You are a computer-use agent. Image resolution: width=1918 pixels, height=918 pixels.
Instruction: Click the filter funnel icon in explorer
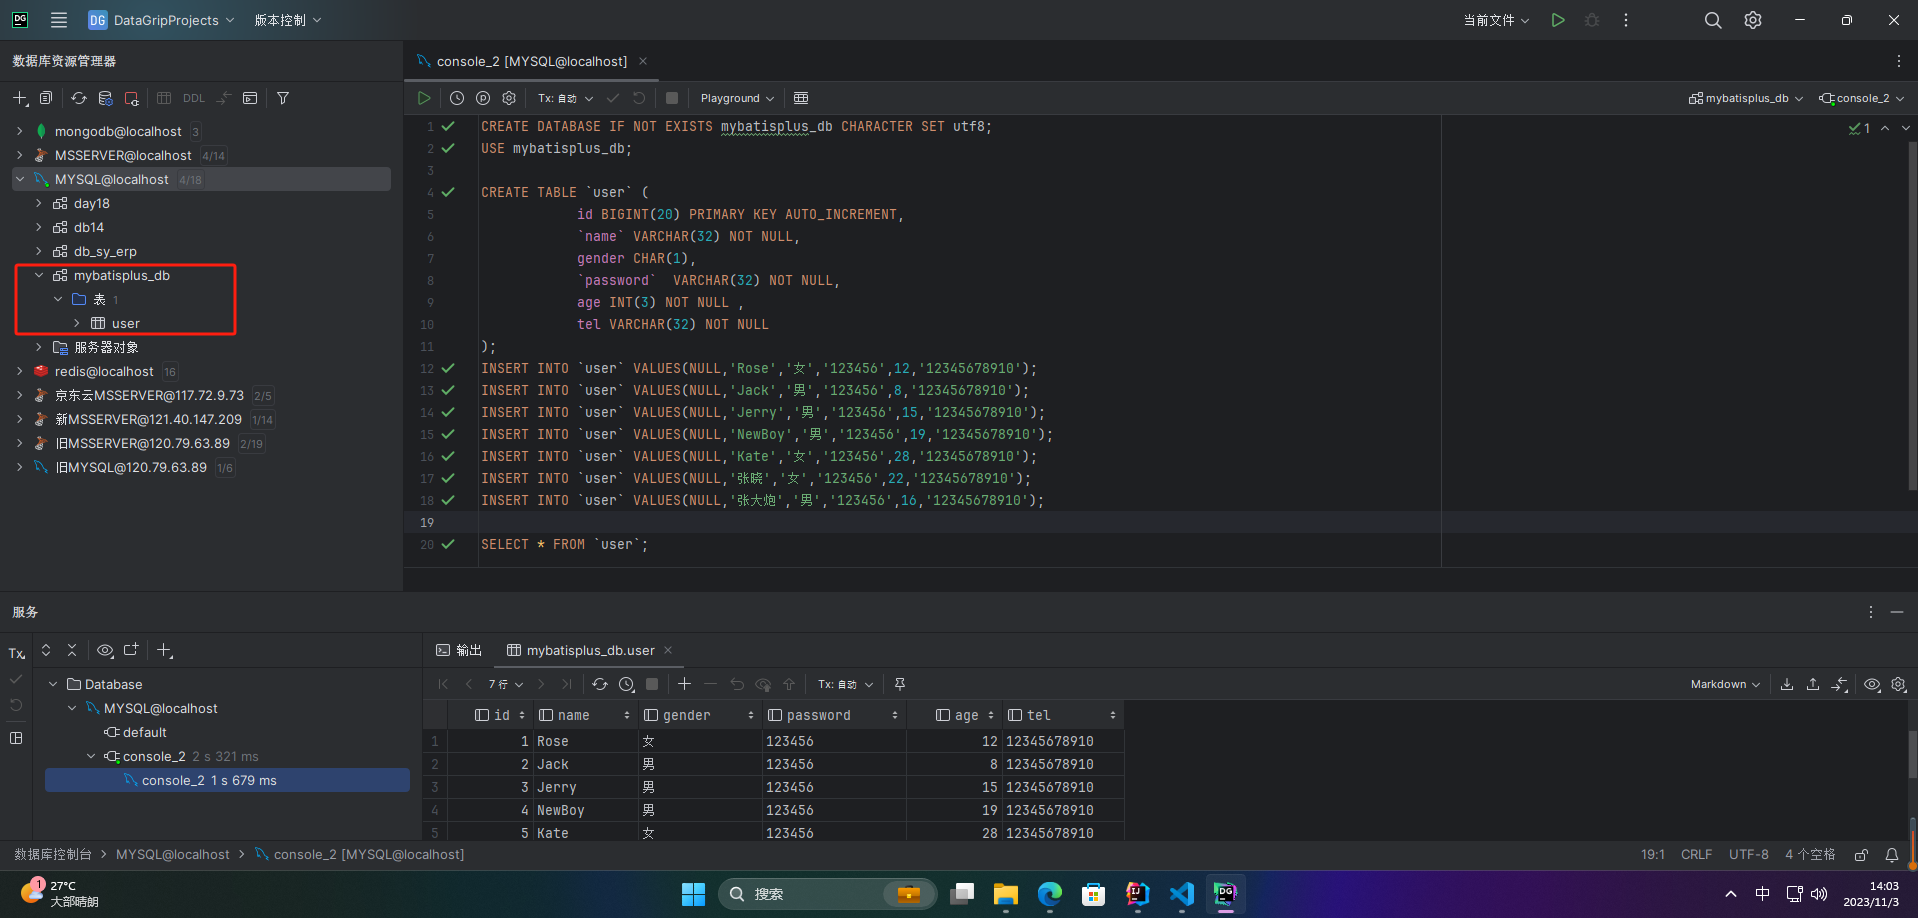point(283,98)
